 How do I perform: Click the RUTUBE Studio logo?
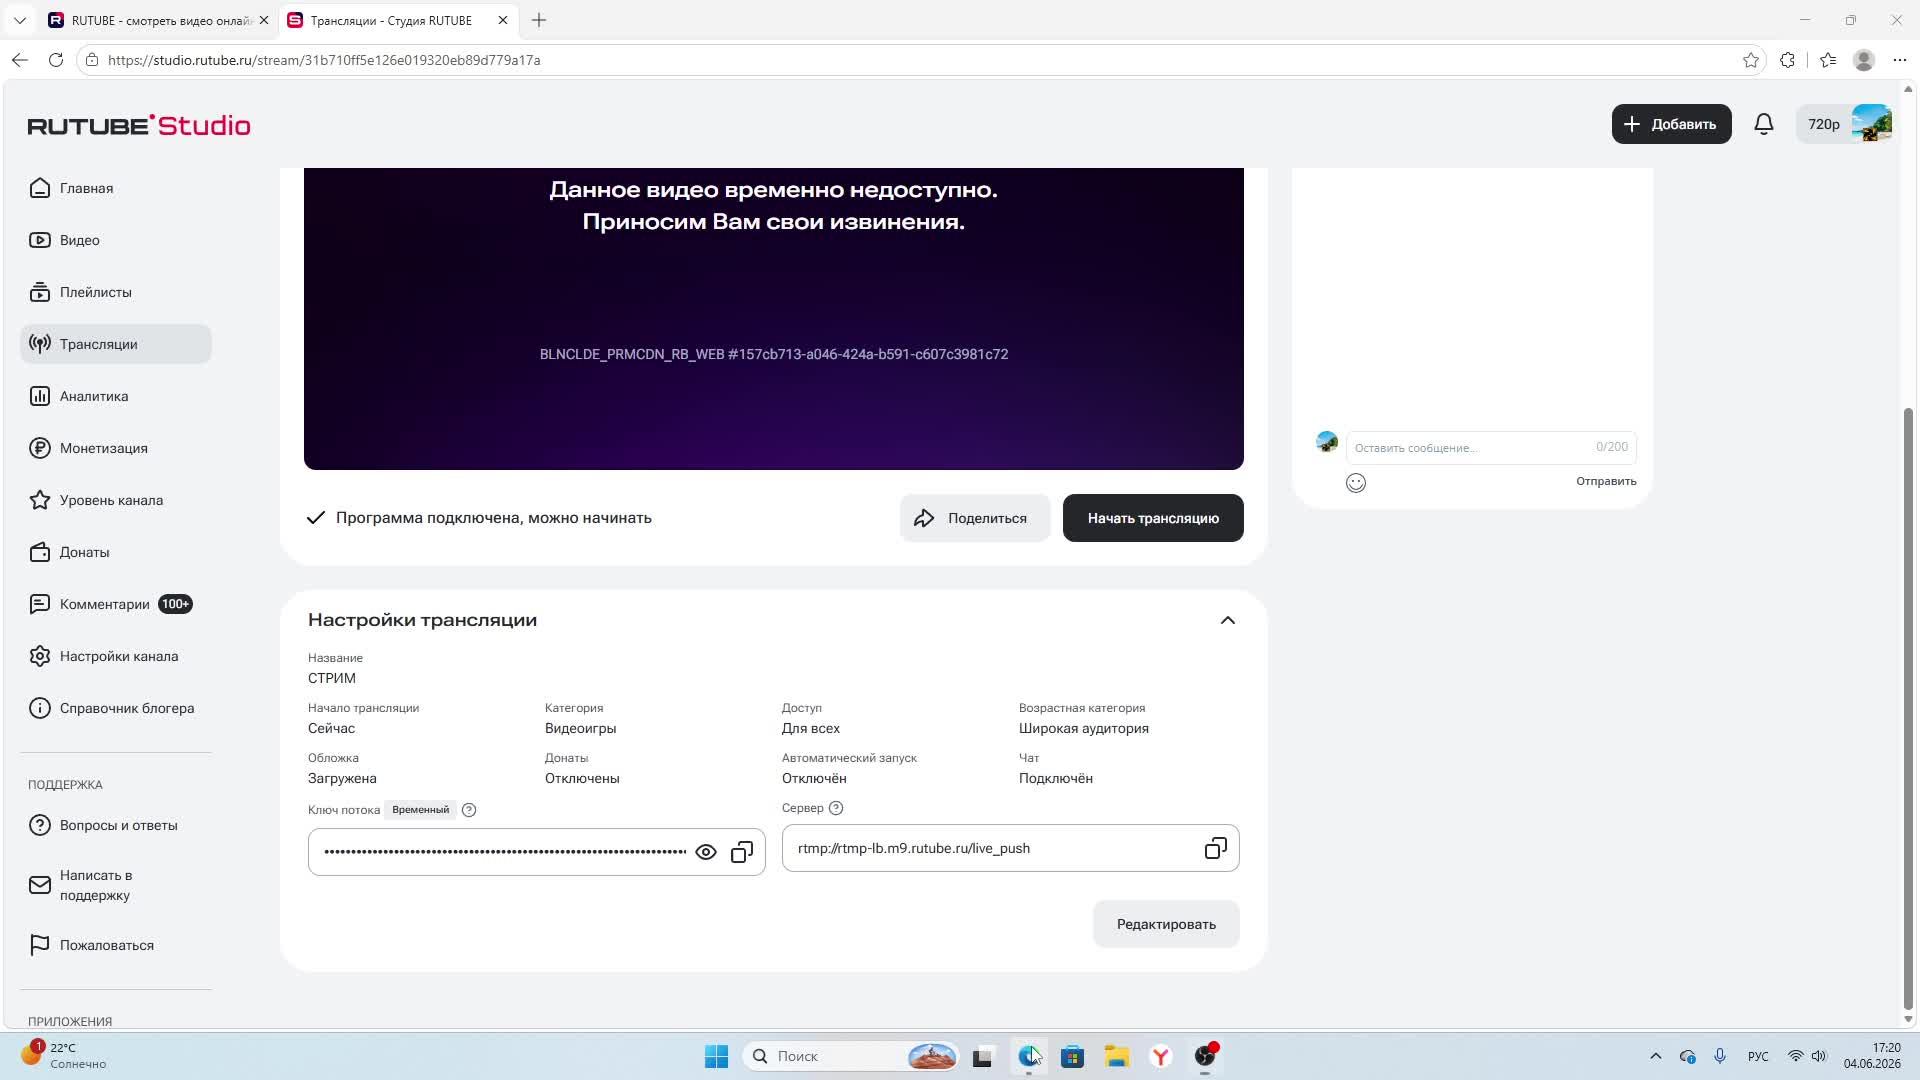pos(139,125)
